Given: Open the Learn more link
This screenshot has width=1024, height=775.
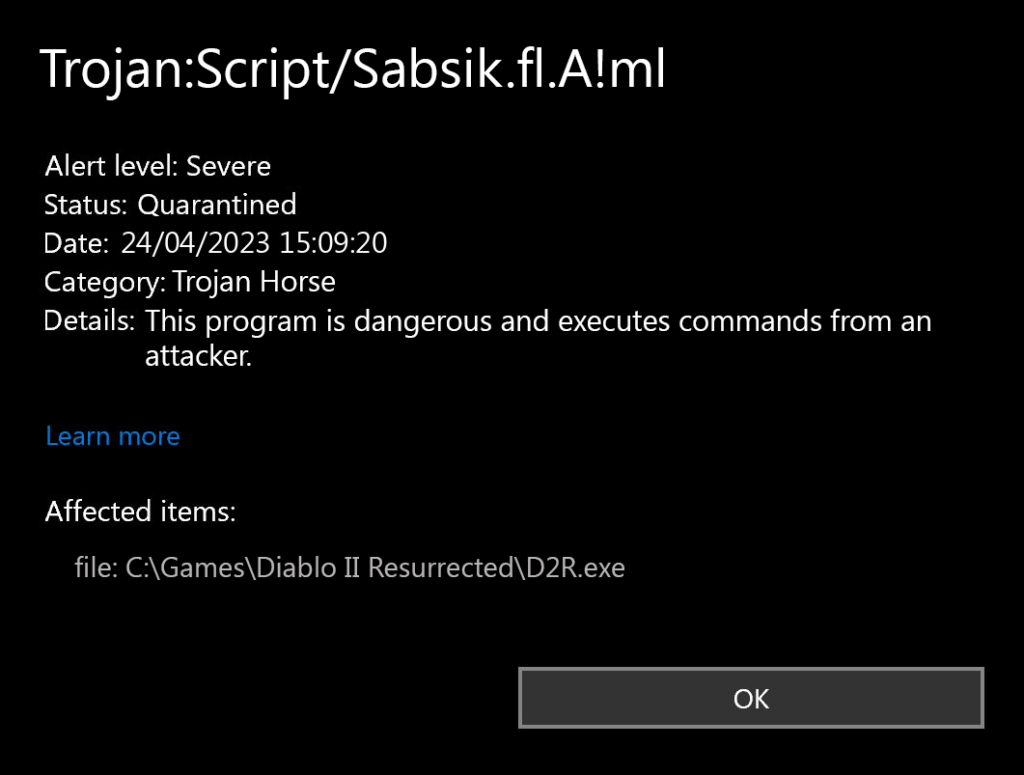Looking at the screenshot, I should click(x=112, y=436).
